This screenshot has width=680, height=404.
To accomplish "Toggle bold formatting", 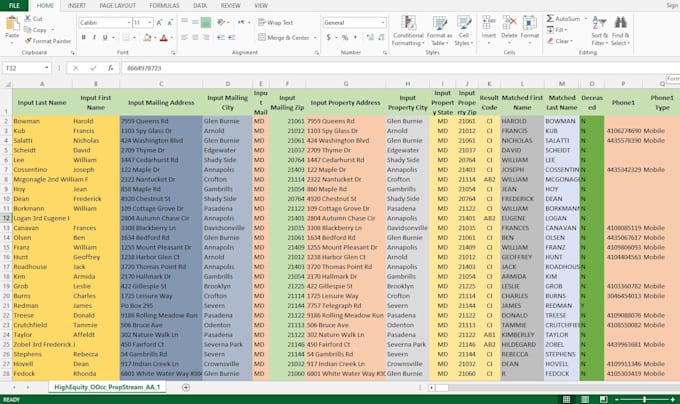I will (x=83, y=38).
